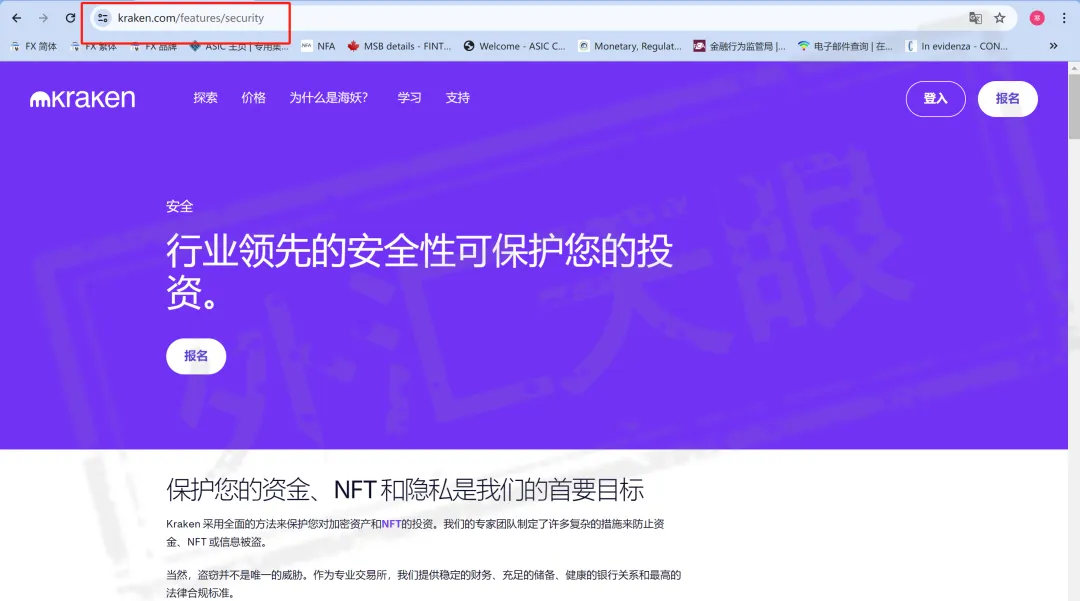Click the 登入 login button
The height and width of the screenshot is (601, 1080).
(935, 98)
